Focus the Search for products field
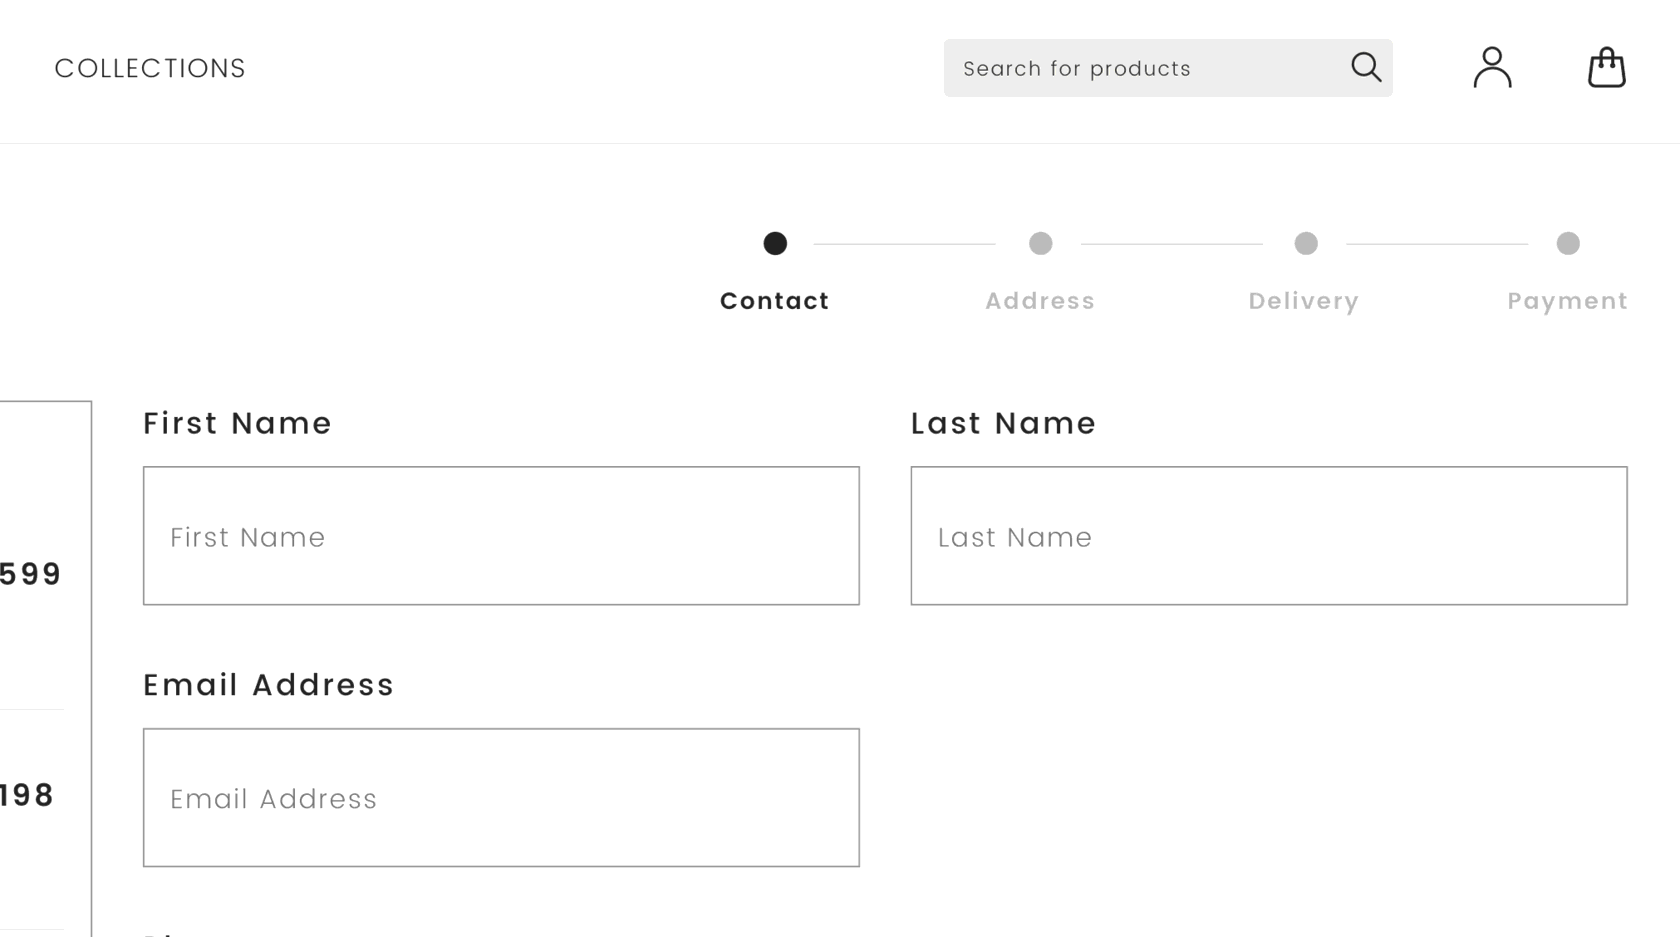The image size is (1680, 937). point(1140,68)
